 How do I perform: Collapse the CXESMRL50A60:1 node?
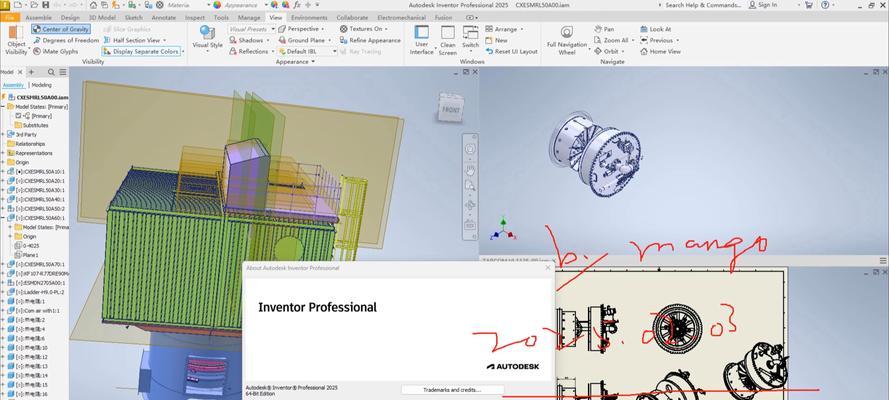pyautogui.click(x=3, y=218)
